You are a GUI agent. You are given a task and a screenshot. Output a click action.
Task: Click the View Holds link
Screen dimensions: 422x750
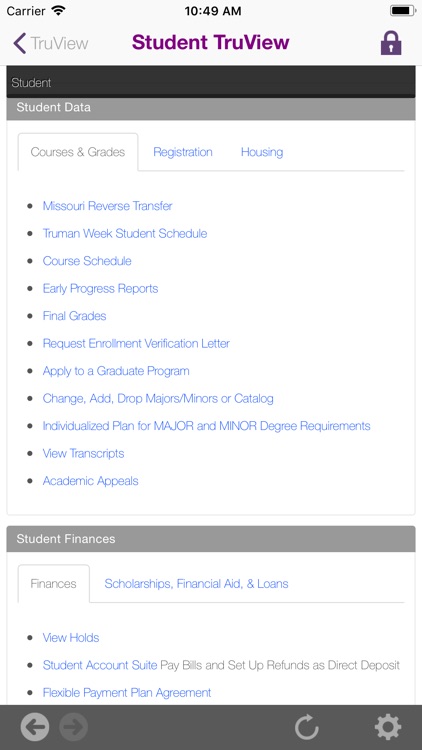point(71,638)
